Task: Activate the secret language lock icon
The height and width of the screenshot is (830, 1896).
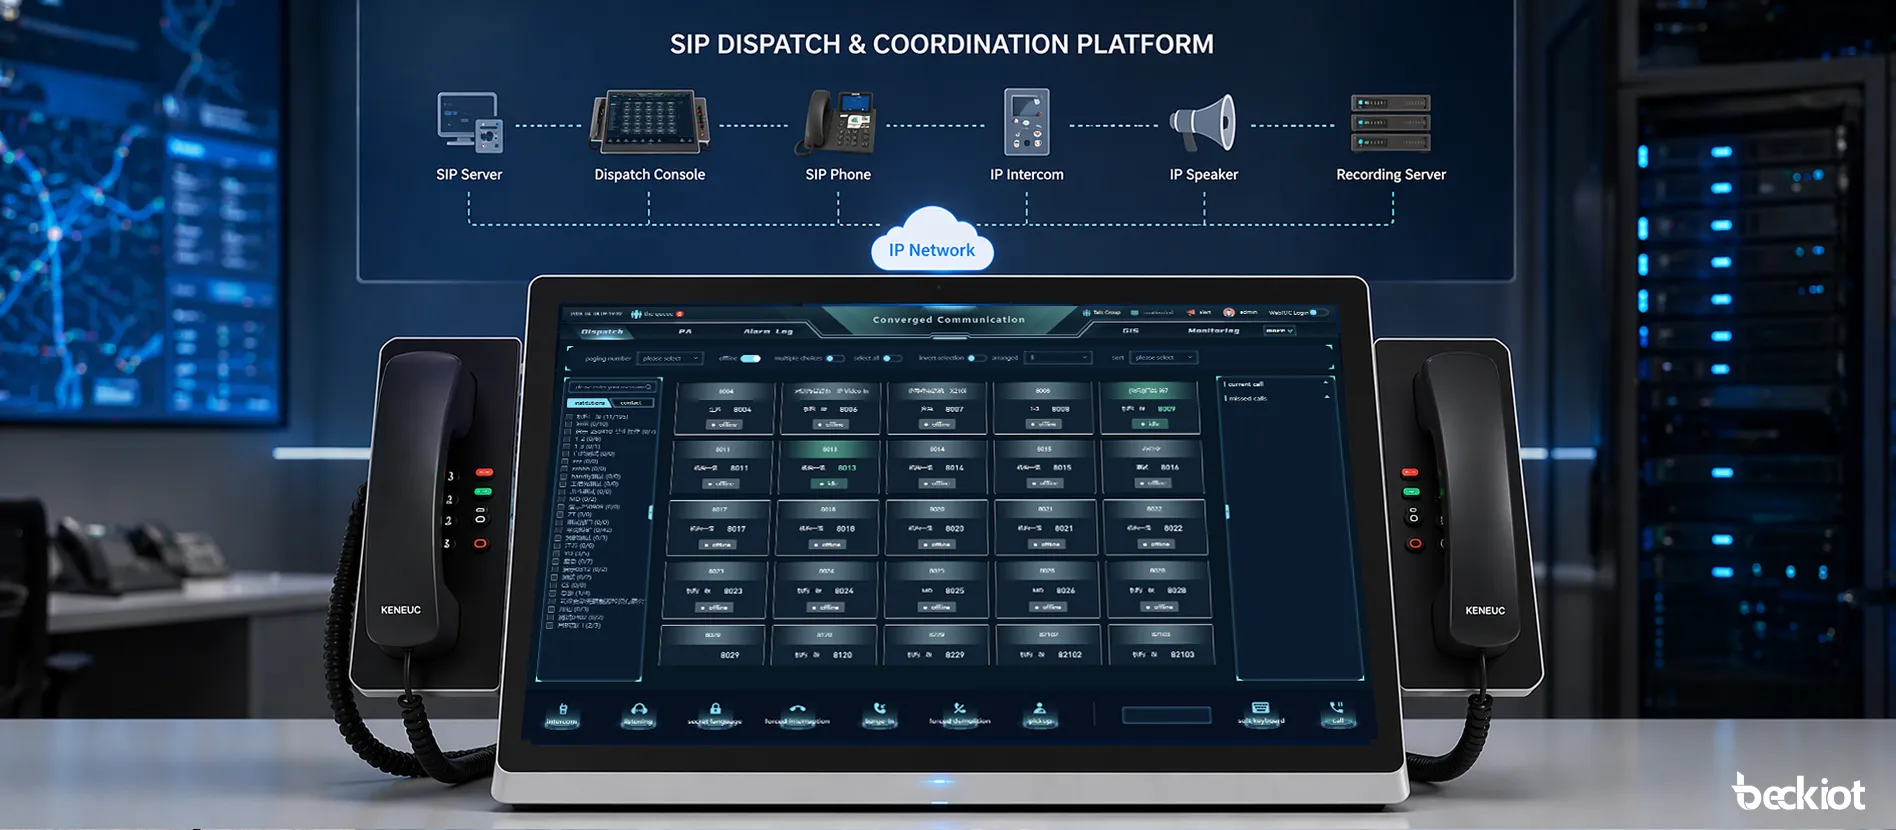Action: (x=715, y=710)
